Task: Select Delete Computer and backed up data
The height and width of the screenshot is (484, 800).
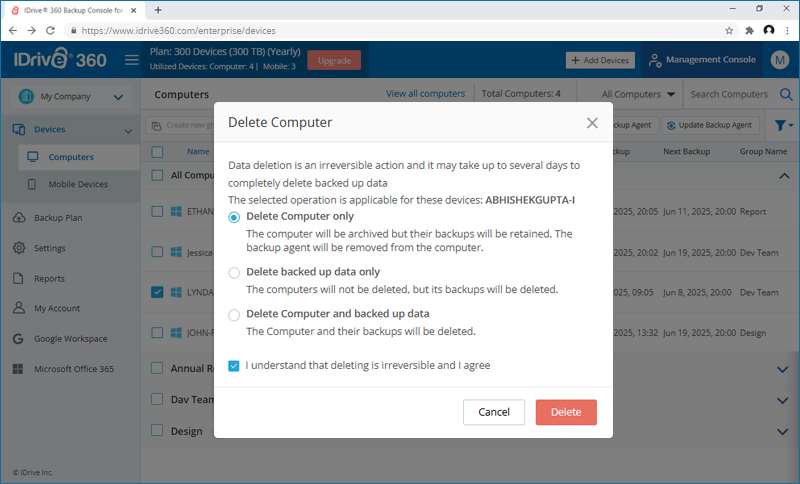Action: pyautogui.click(x=234, y=314)
